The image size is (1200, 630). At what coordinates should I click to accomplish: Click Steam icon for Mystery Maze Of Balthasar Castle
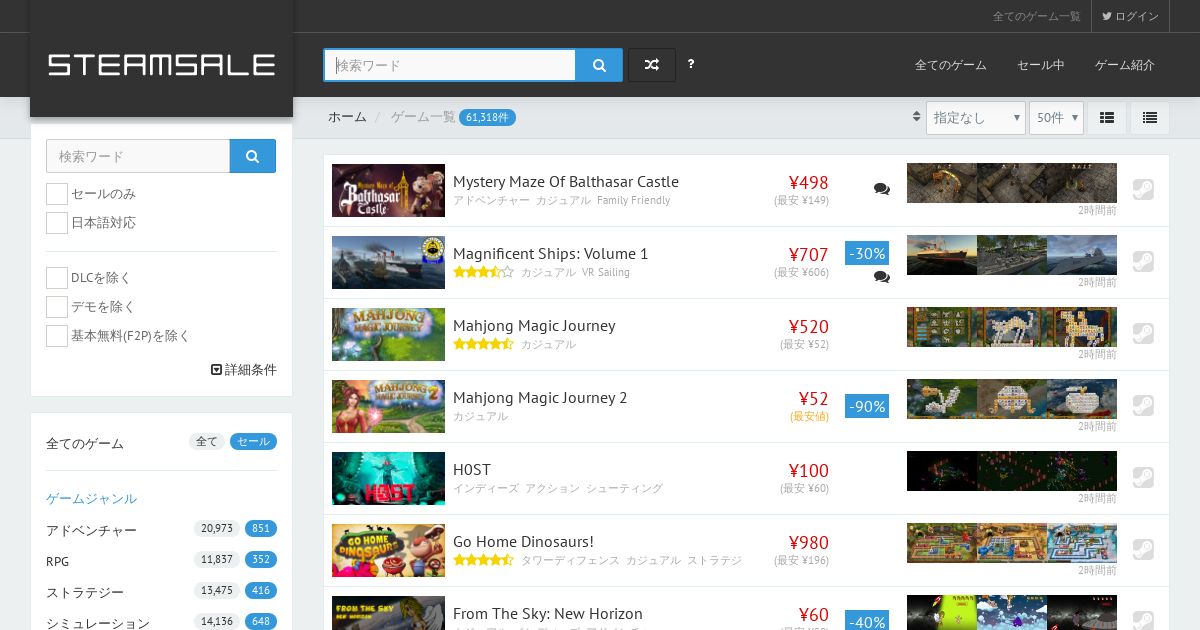1143,190
